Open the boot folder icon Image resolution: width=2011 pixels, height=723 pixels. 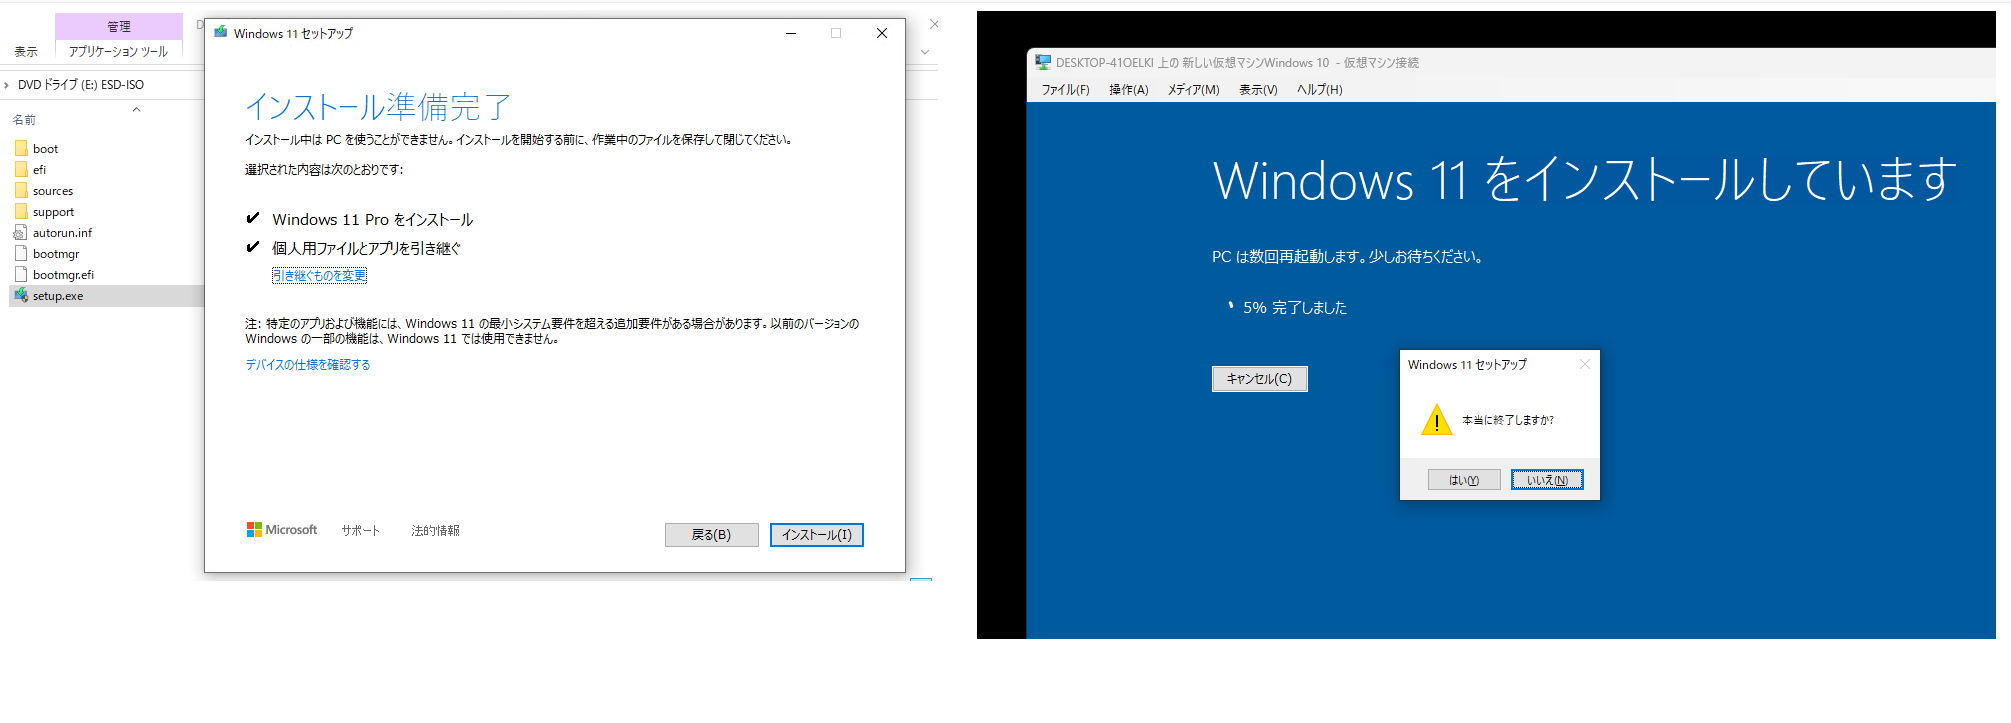coord(21,149)
